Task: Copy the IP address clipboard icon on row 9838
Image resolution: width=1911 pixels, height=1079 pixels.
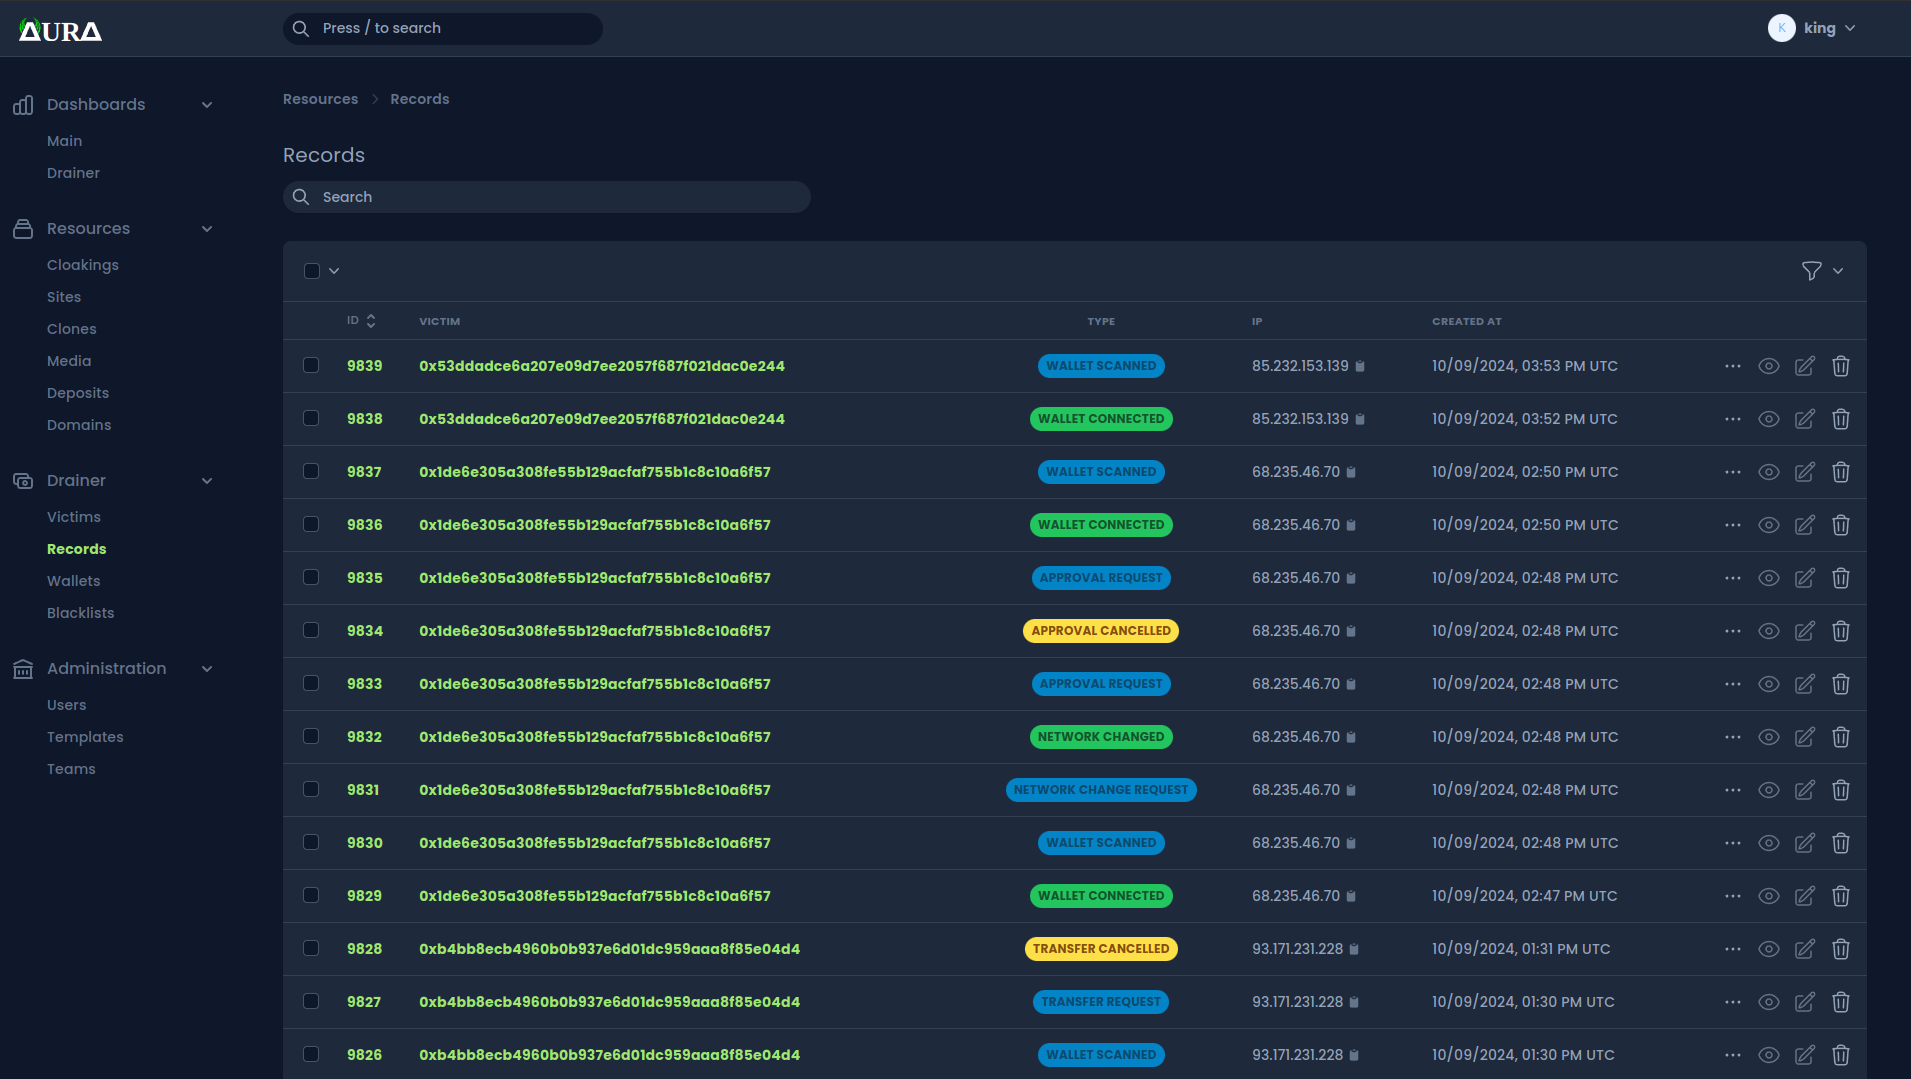Action: [x=1360, y=420]
